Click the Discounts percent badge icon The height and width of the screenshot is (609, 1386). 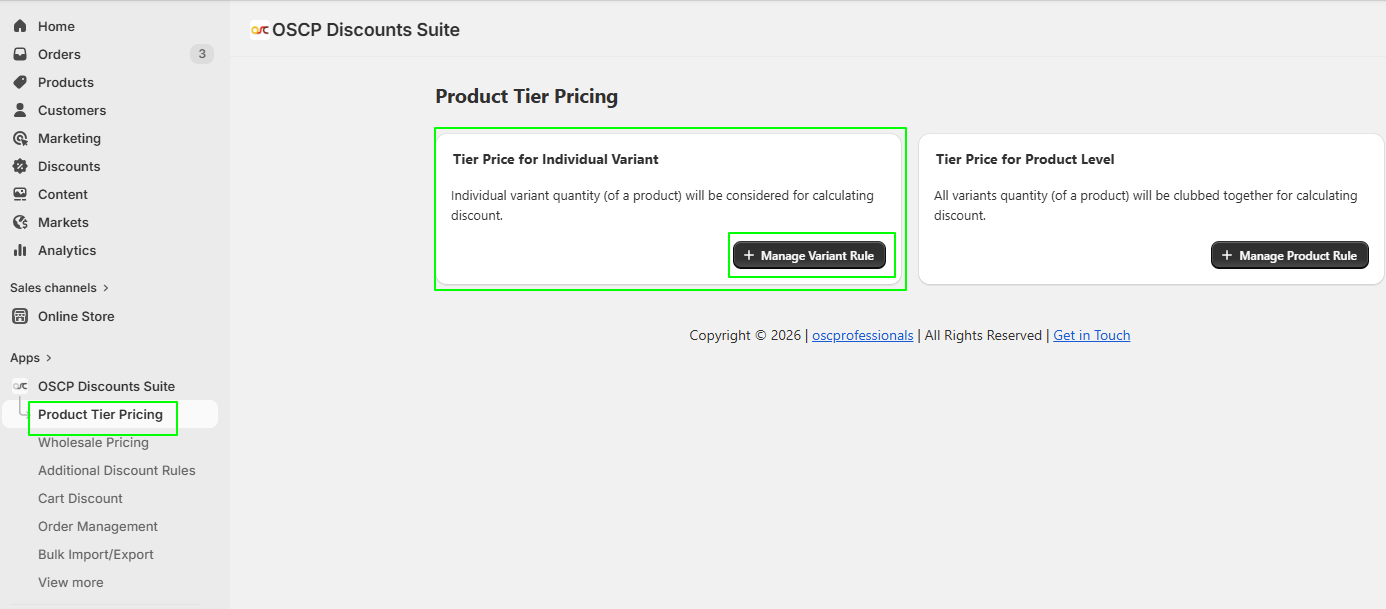coord(20,166)
